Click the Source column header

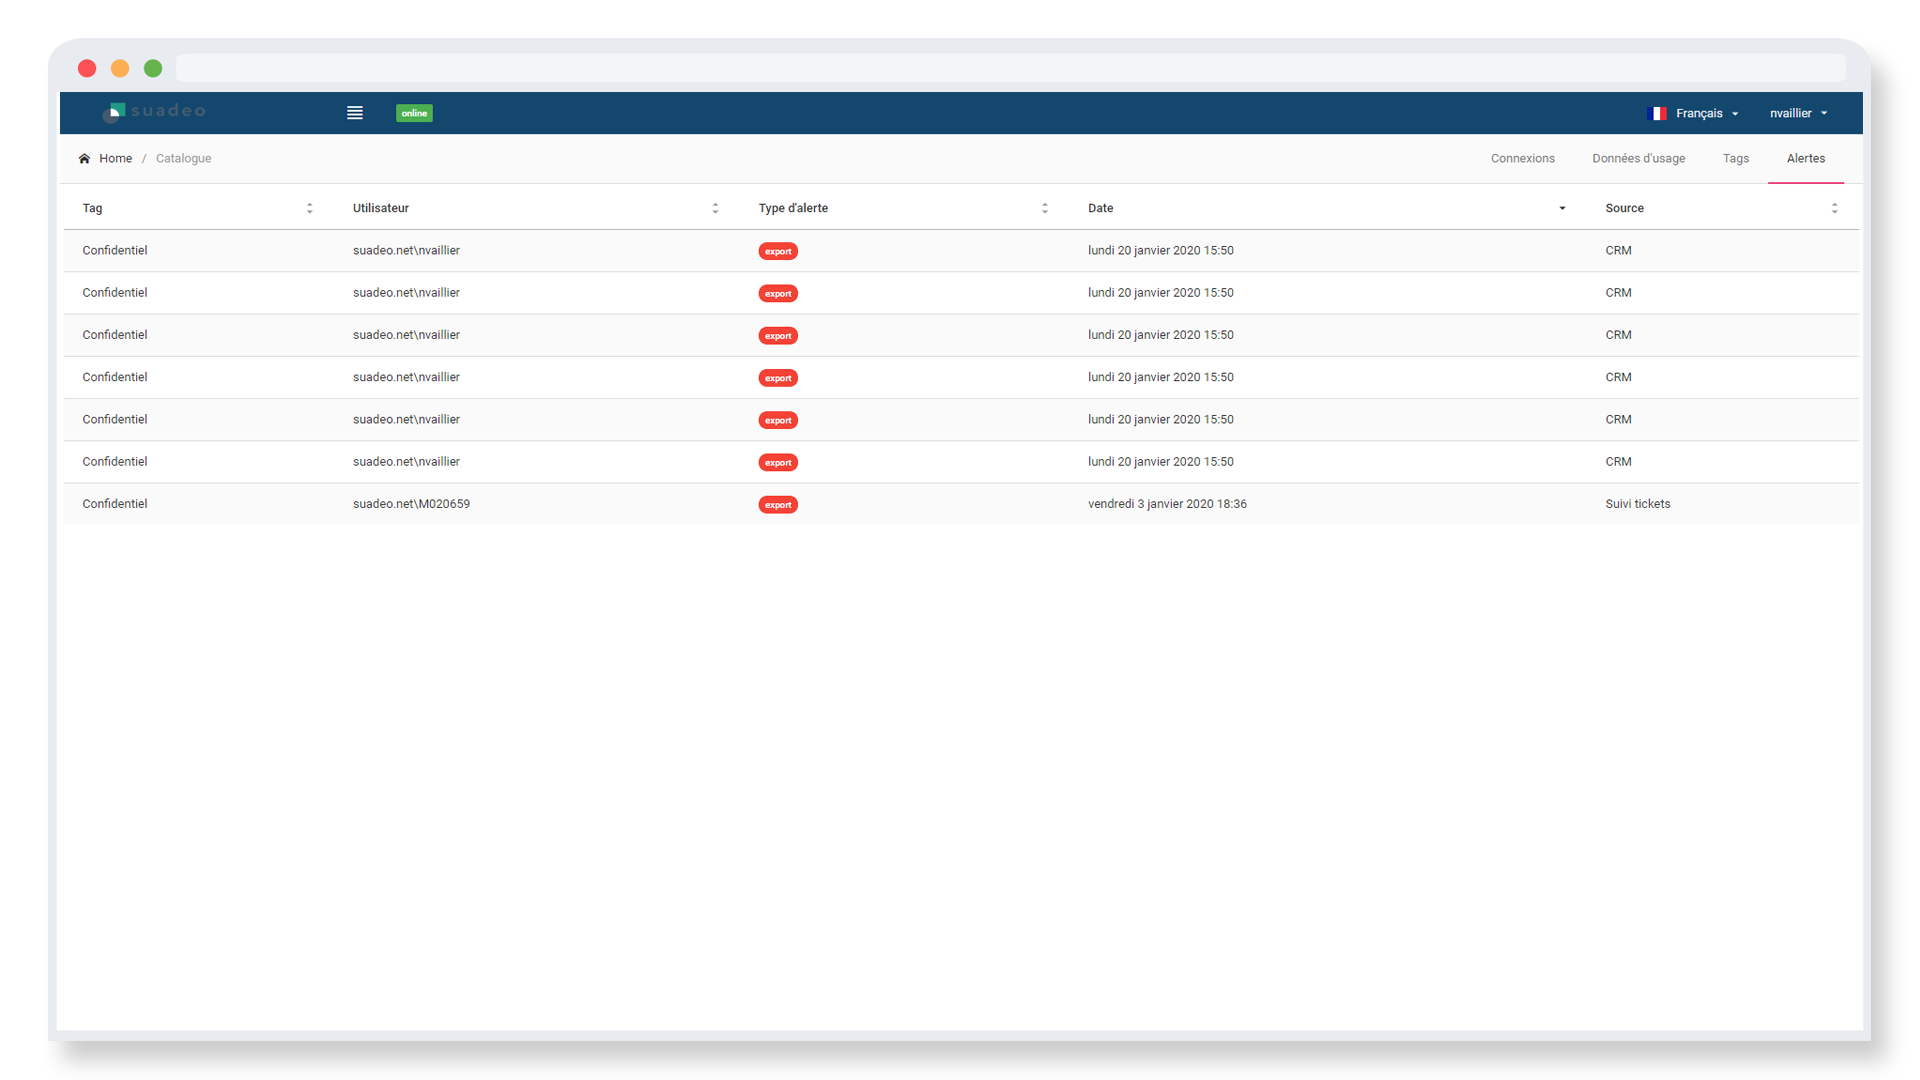point(1624,208)
